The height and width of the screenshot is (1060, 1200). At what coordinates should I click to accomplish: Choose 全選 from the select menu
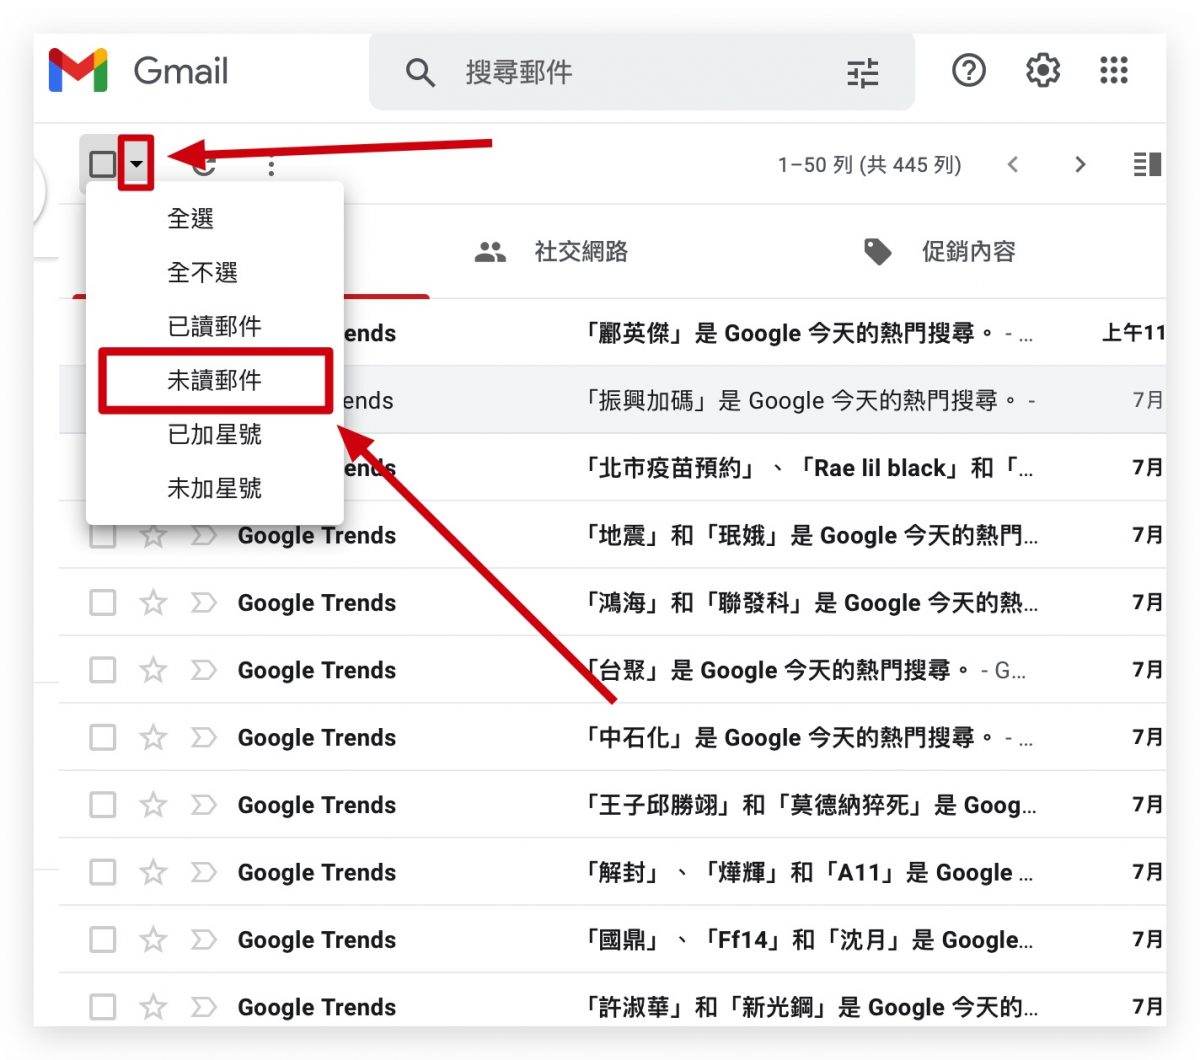click(x=215, y=218)
